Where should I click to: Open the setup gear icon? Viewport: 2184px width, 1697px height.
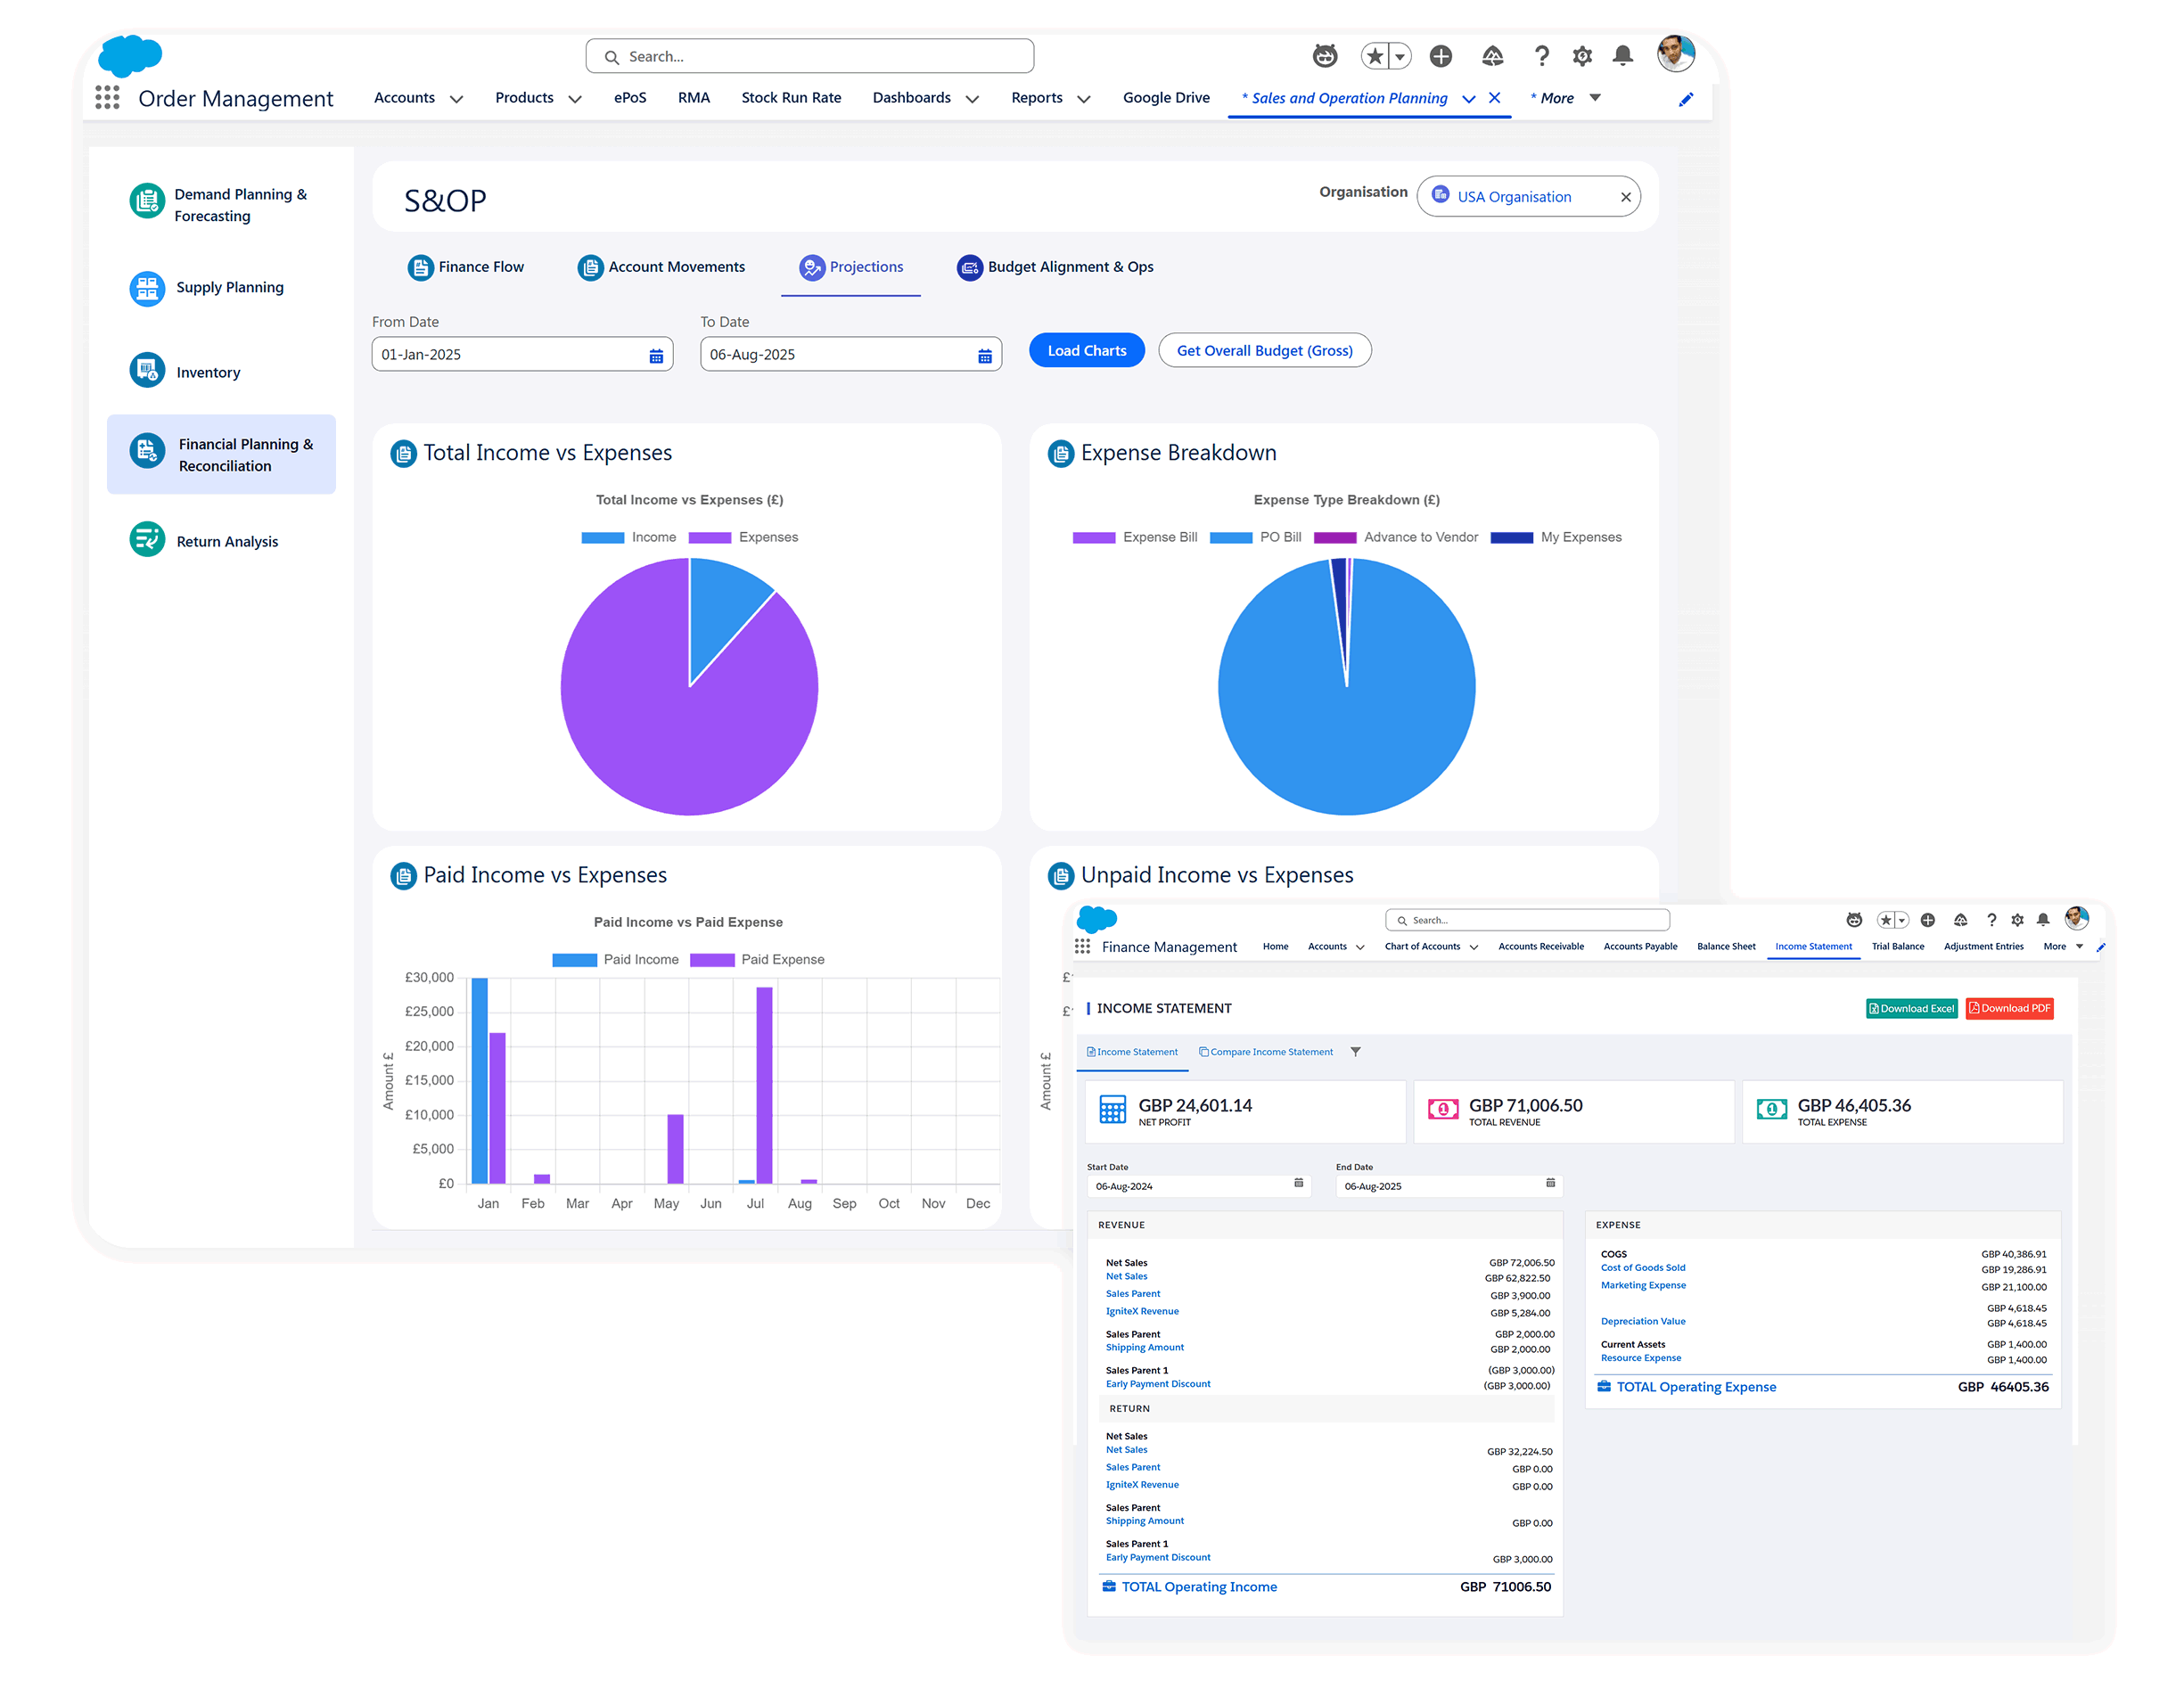[x=1581, y=56]
